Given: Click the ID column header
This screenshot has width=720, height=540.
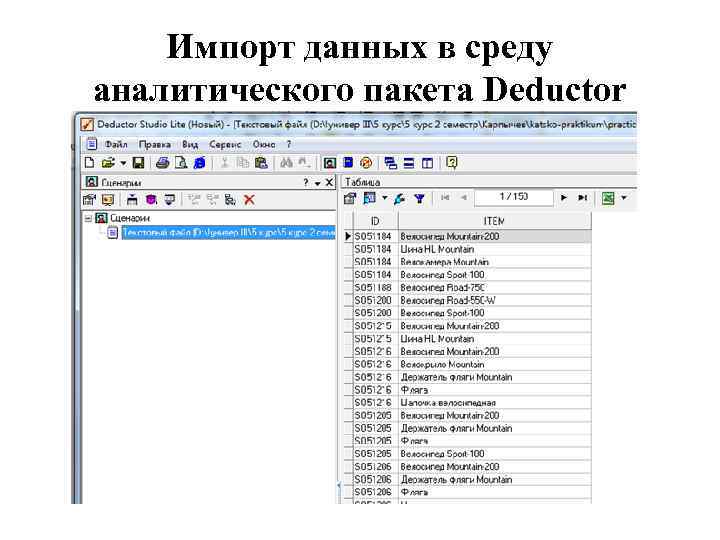Looking at the screenshot, I should (375, 221).
